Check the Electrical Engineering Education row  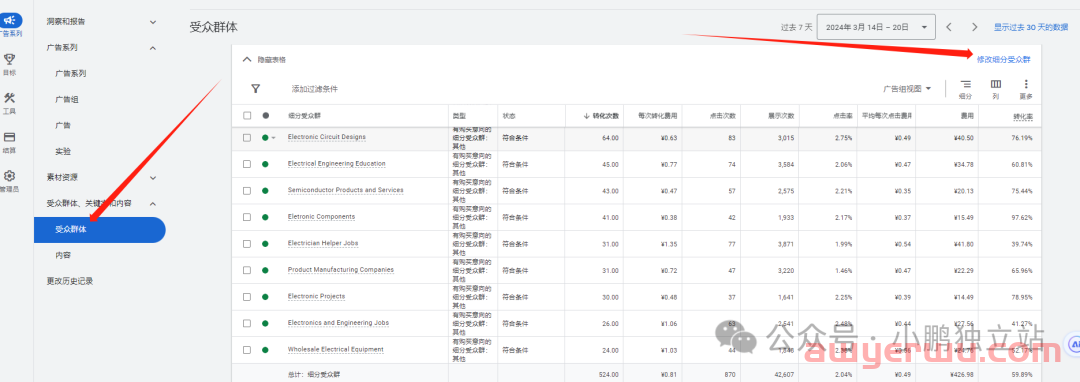point(247,164)
